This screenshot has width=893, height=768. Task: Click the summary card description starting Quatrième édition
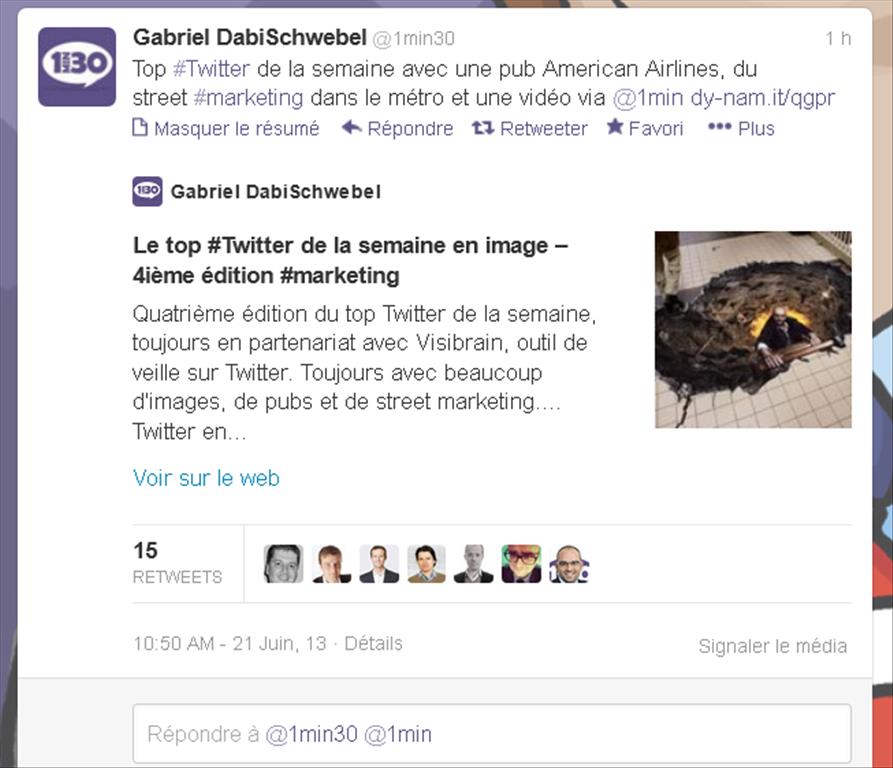tap(364, 372)
